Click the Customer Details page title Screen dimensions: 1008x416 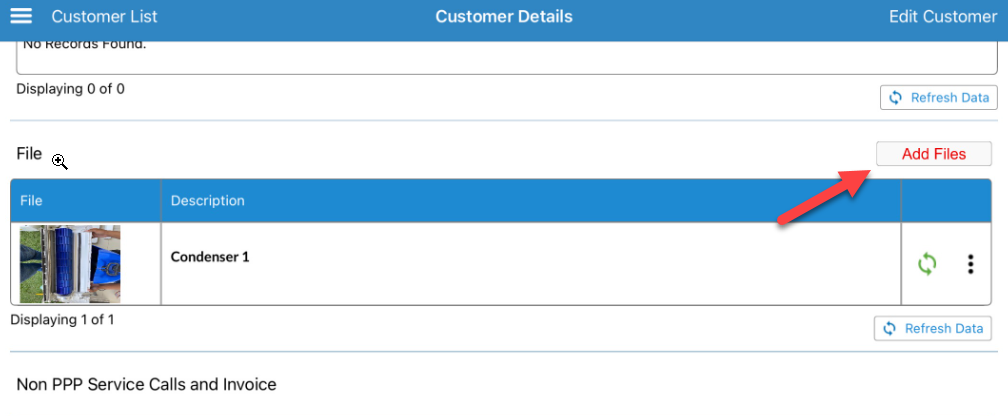(x=504, y=16)
